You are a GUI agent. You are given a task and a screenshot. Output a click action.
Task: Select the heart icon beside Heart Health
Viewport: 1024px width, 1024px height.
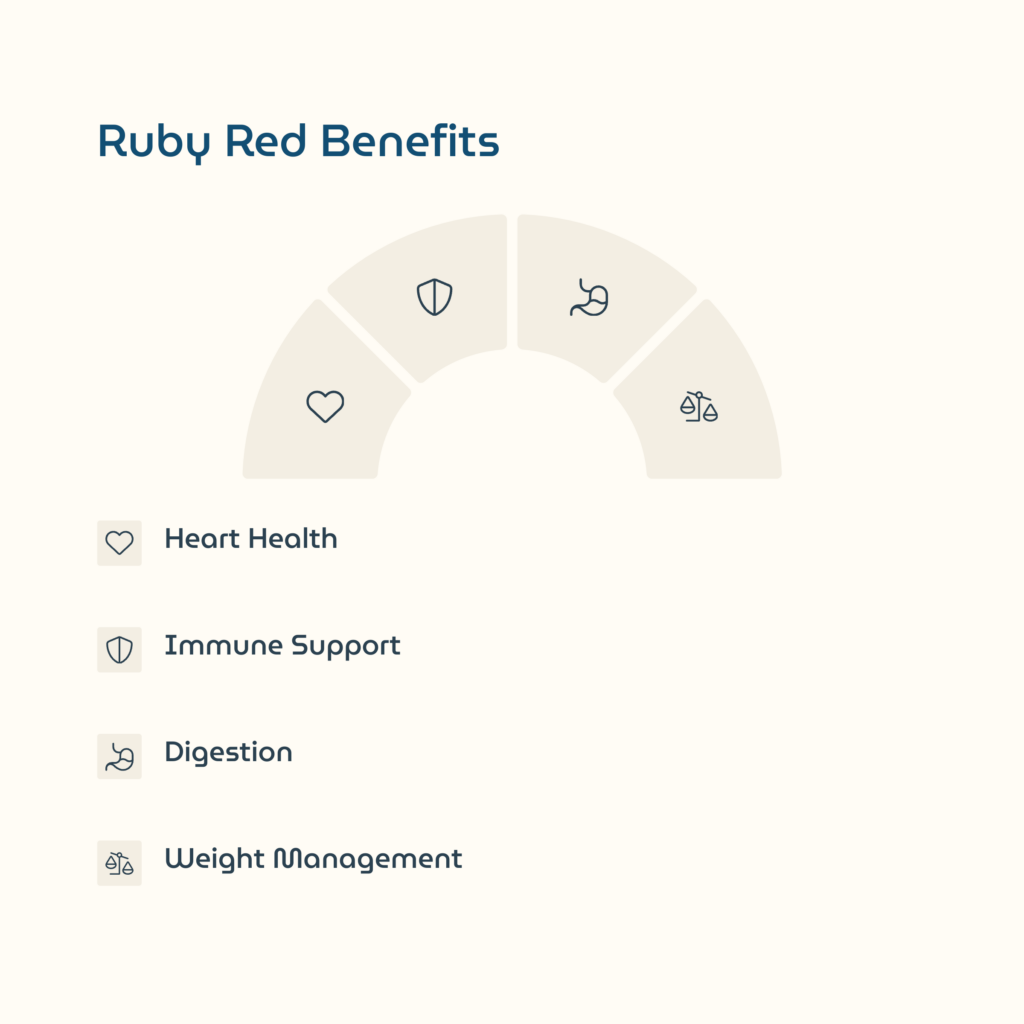coord(119,543)
